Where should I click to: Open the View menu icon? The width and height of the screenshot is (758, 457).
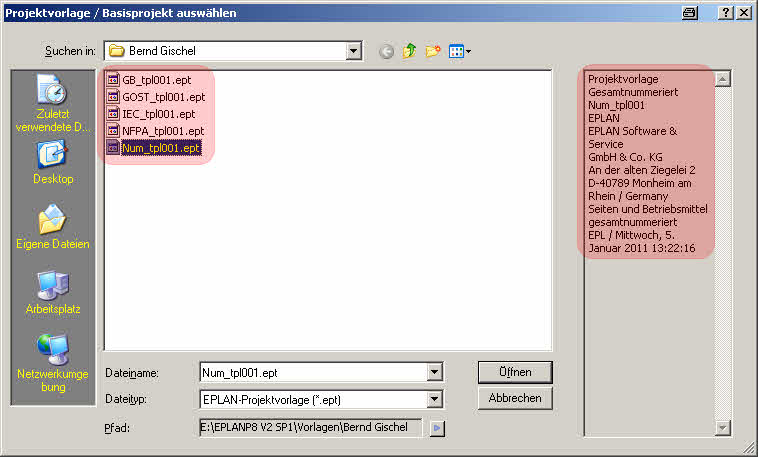(x=459, y=51)
